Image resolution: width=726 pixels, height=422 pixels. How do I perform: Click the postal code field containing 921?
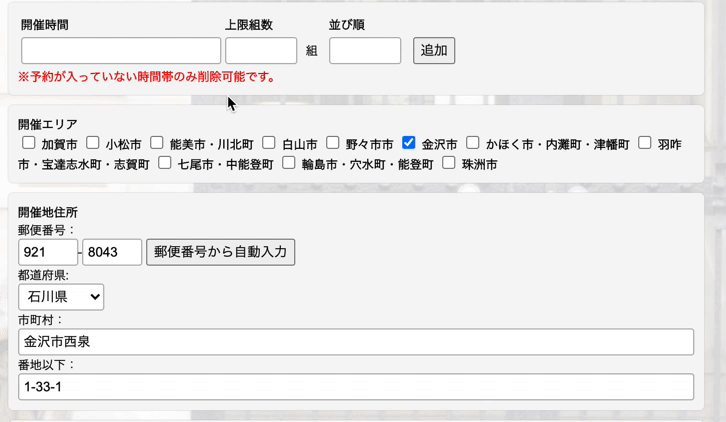coord(48,252)
